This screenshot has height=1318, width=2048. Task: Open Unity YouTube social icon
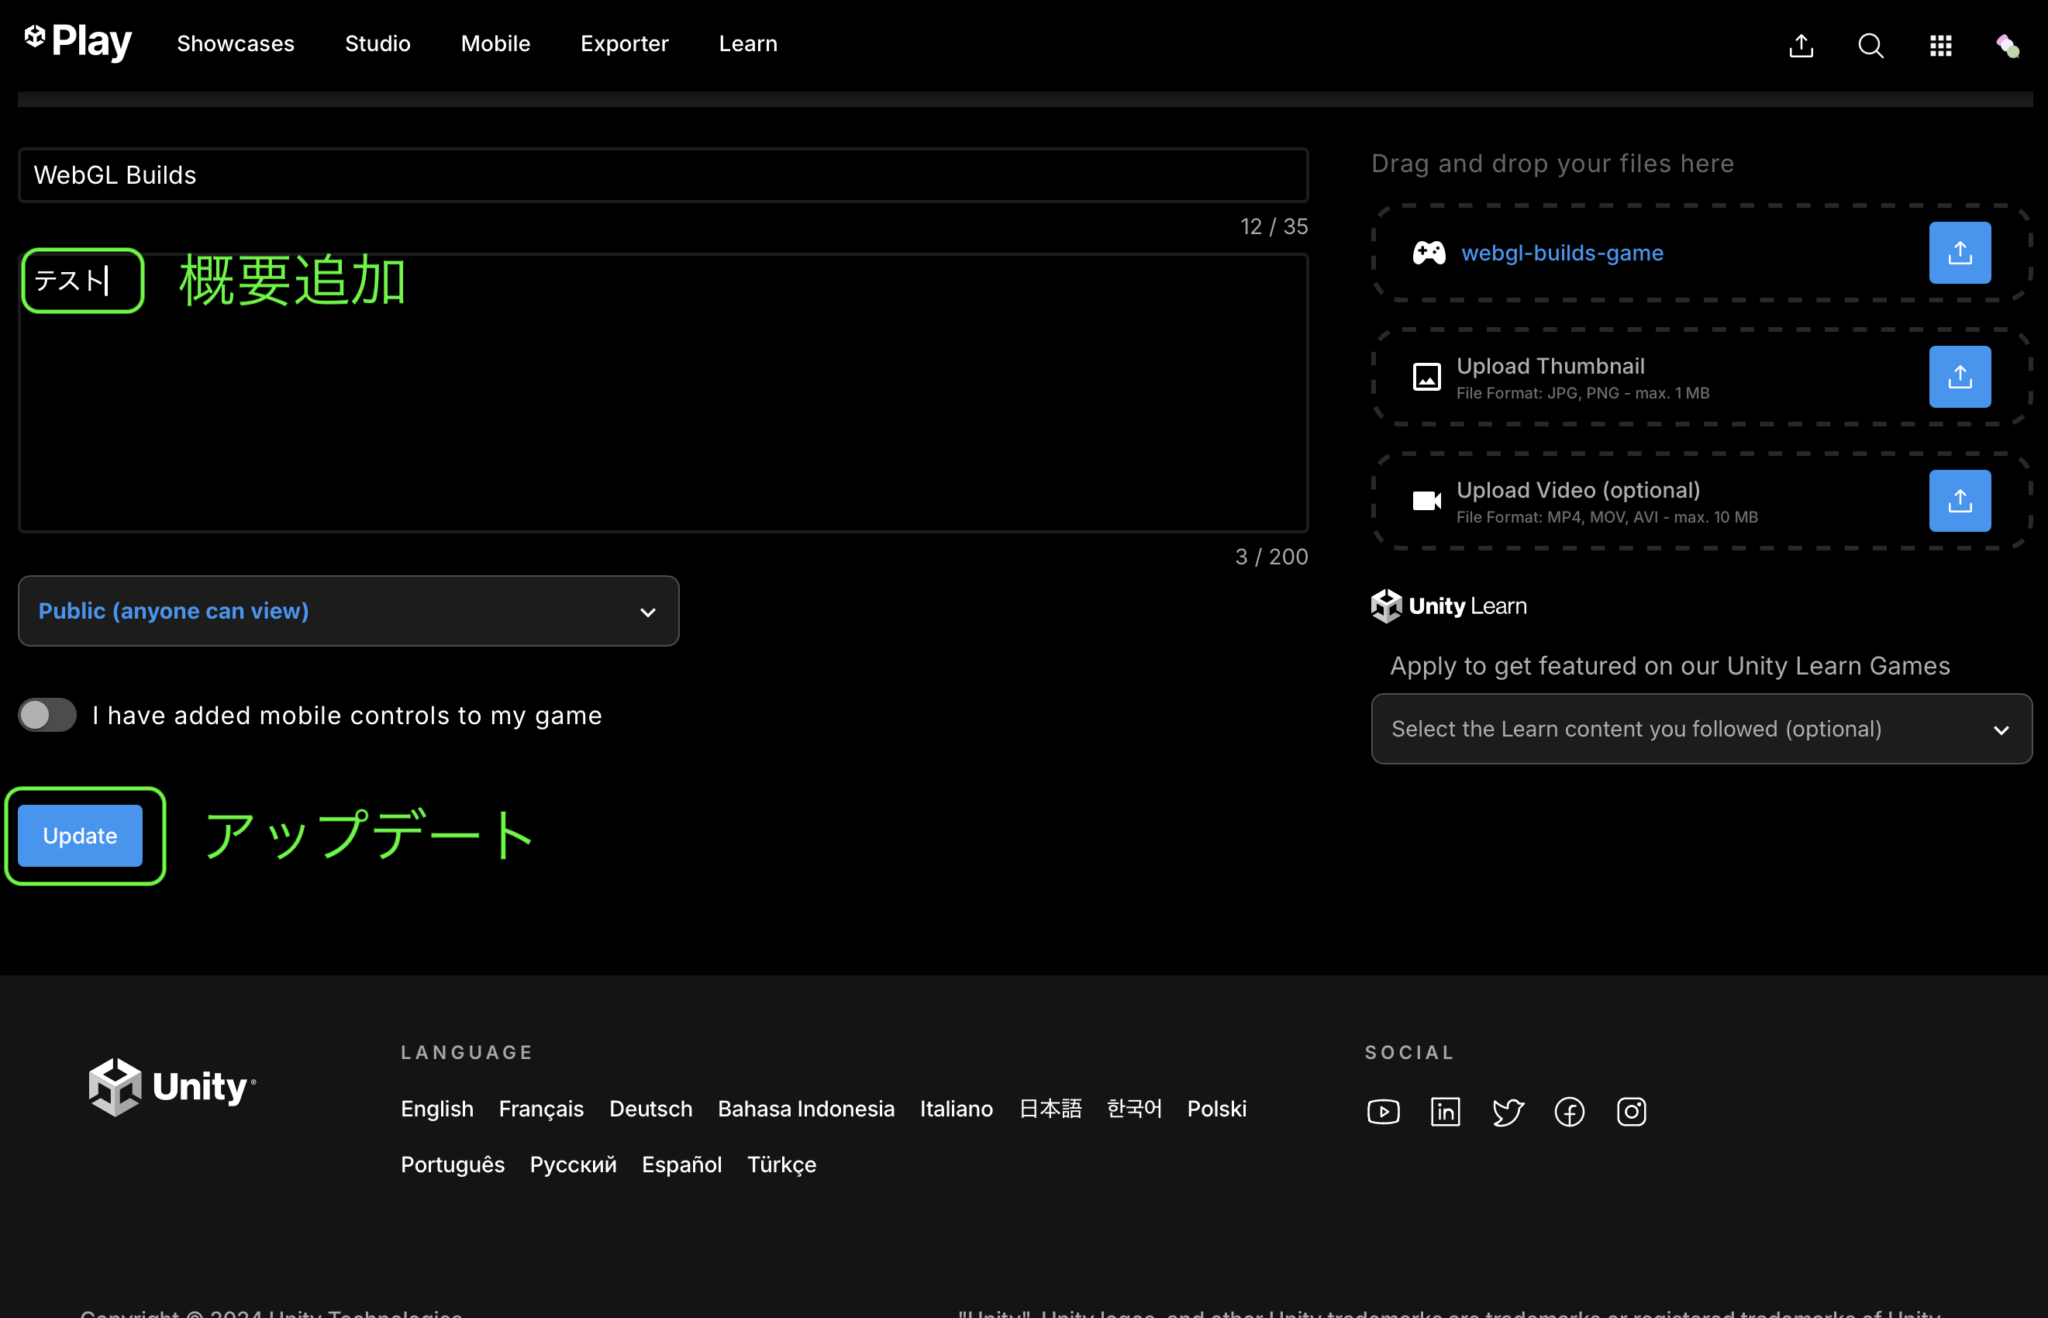1383,1111
